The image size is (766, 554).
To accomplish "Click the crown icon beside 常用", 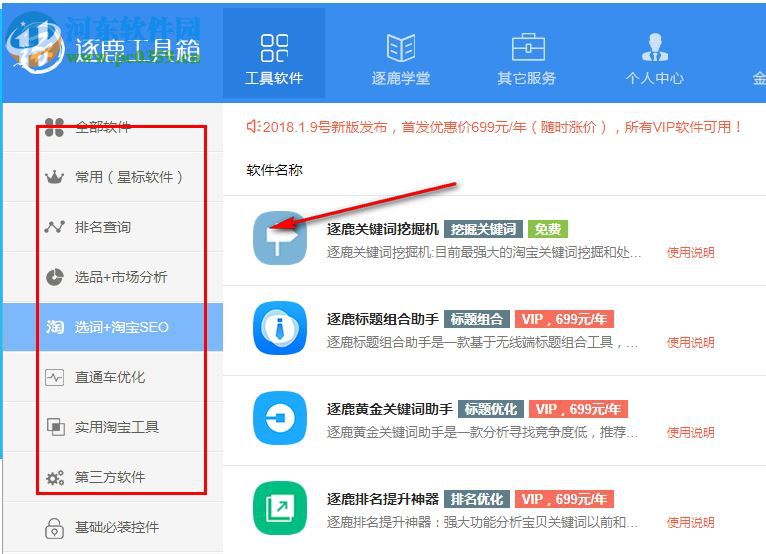I will (54, 177).
